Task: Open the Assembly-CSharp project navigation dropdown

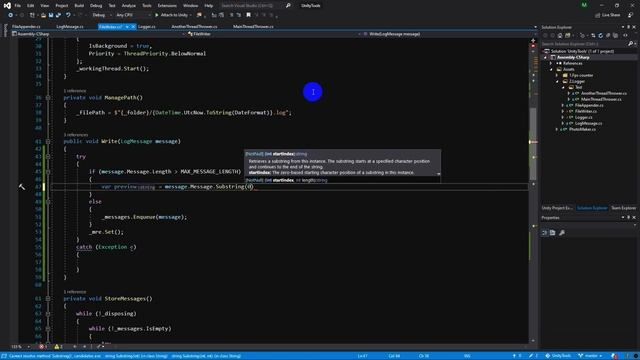Action: coord(98,34)
